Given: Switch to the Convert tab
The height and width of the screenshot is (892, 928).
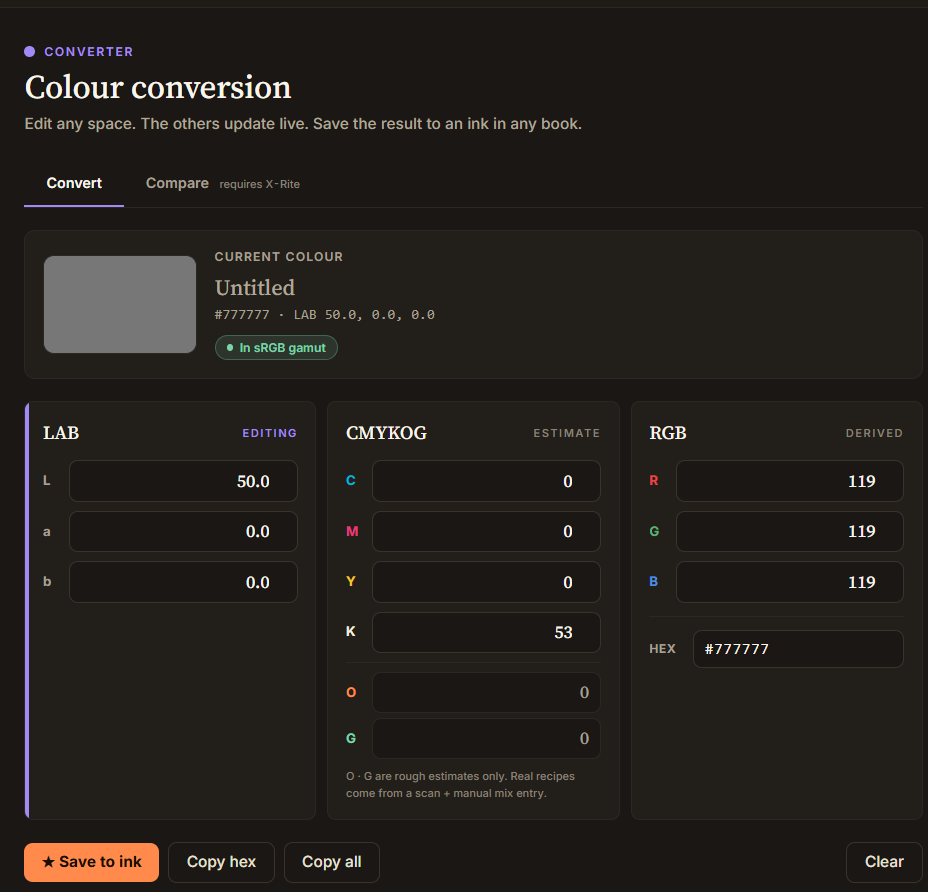Looking at the screenshot, I should [x=74, y=183].
